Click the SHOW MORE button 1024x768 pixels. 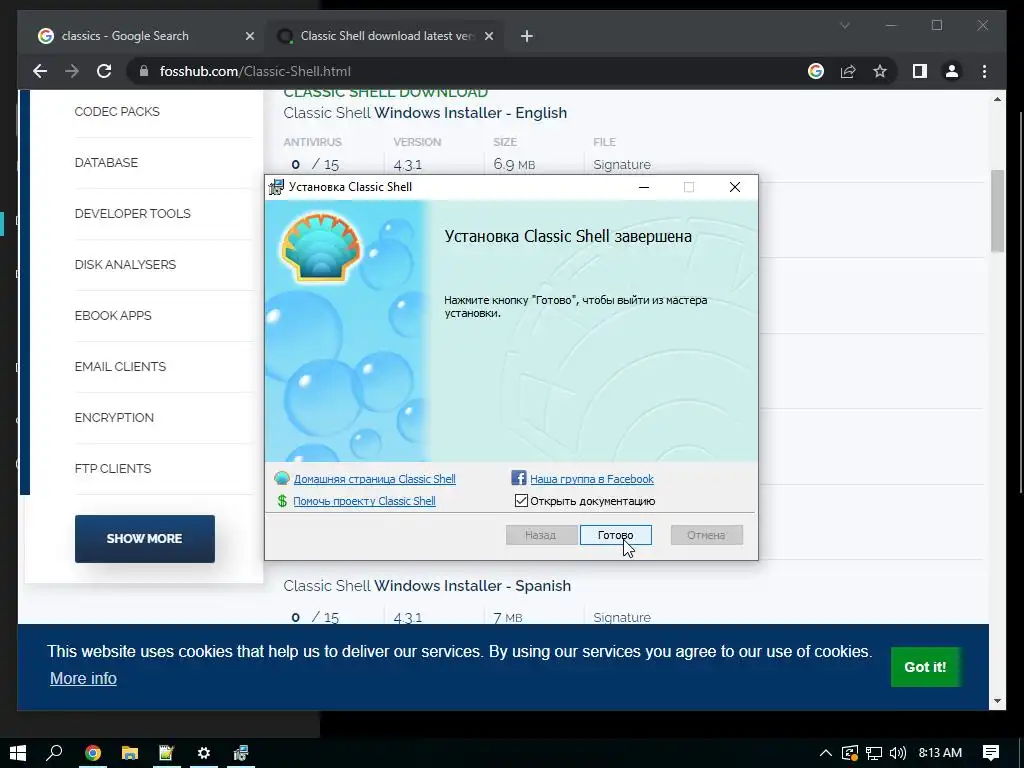click(144, 539)
